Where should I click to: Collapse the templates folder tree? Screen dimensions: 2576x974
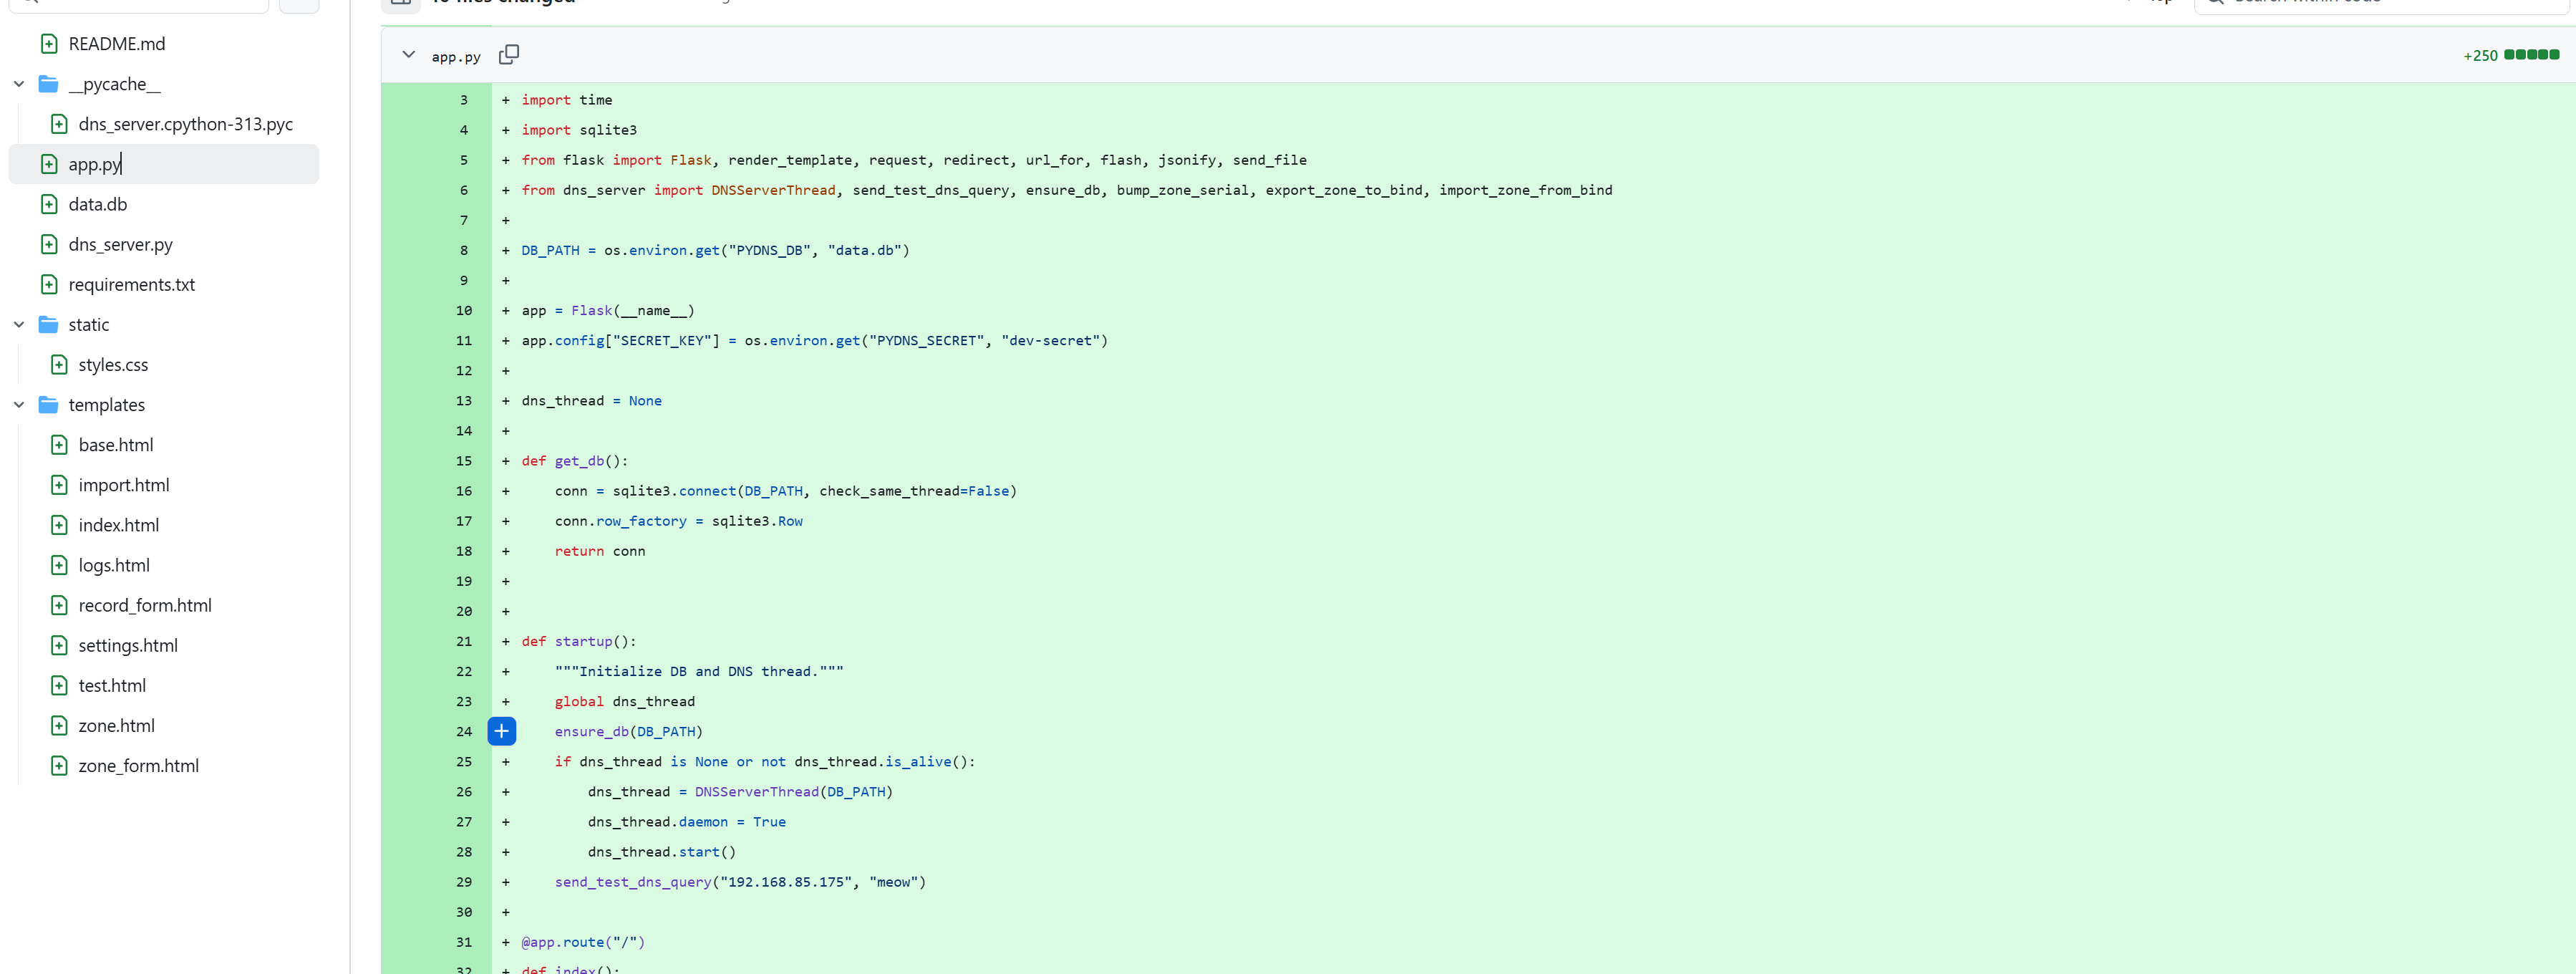pos(19,404)
